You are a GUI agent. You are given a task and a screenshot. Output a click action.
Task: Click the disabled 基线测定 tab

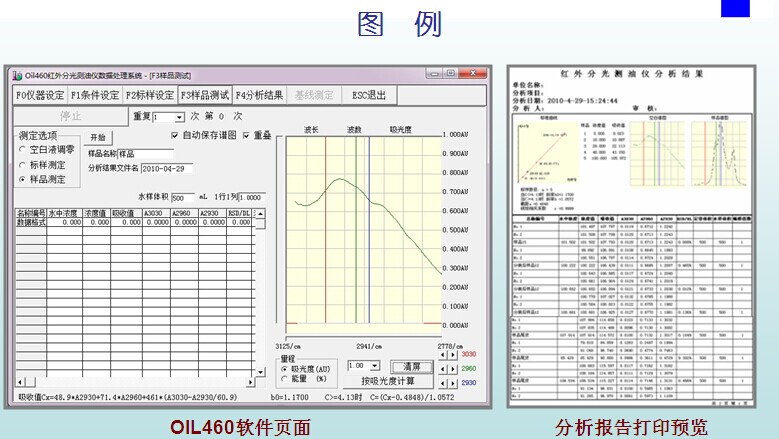tap(314, 95)
